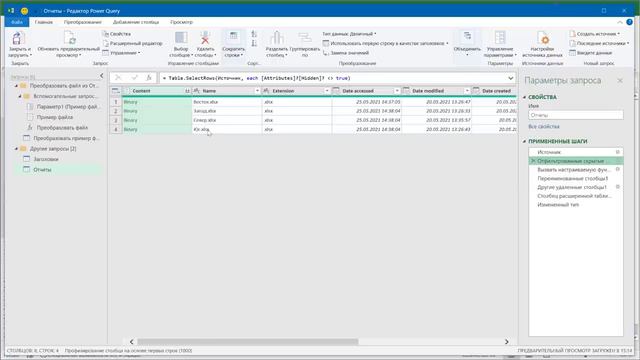Switch to the Просмотр ribbon tab
This screenshot has height=360, width=640.
(182, 22)
